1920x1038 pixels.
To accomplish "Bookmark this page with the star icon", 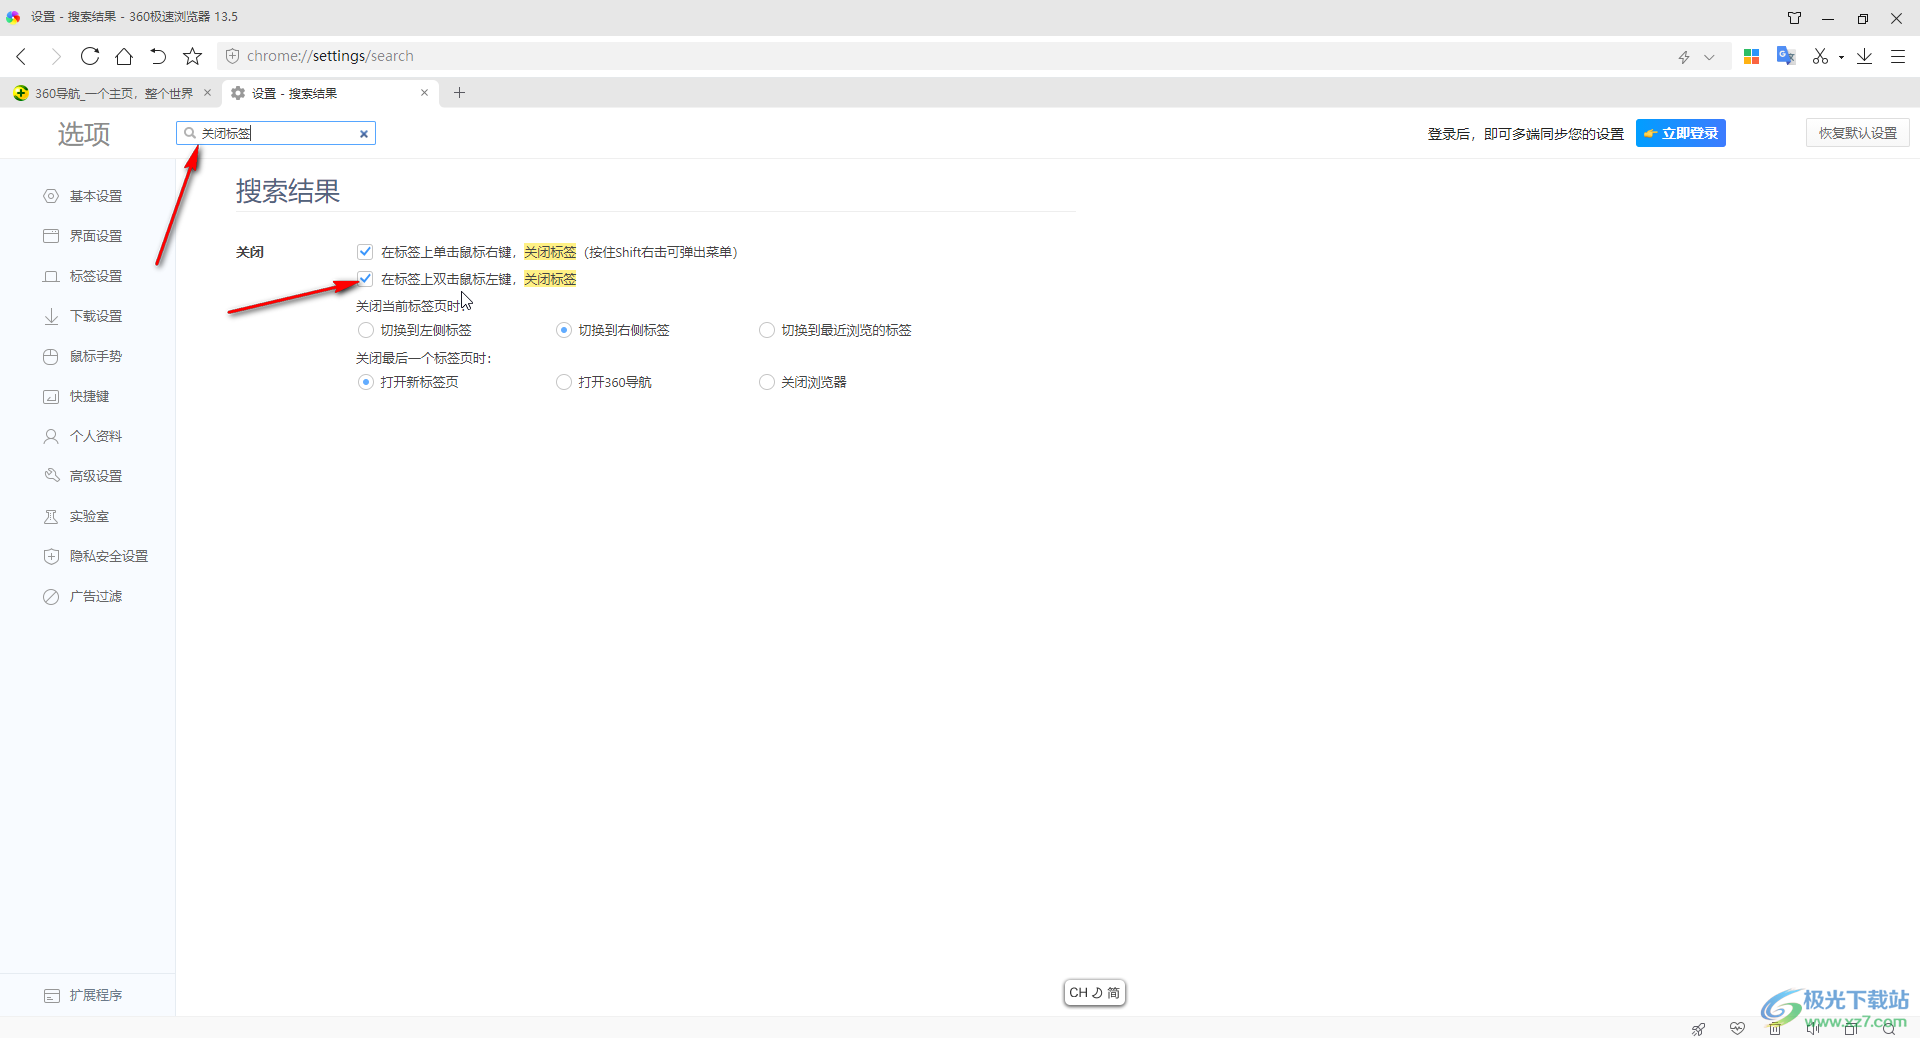I will pyautogui.click(x=193, y=56).
